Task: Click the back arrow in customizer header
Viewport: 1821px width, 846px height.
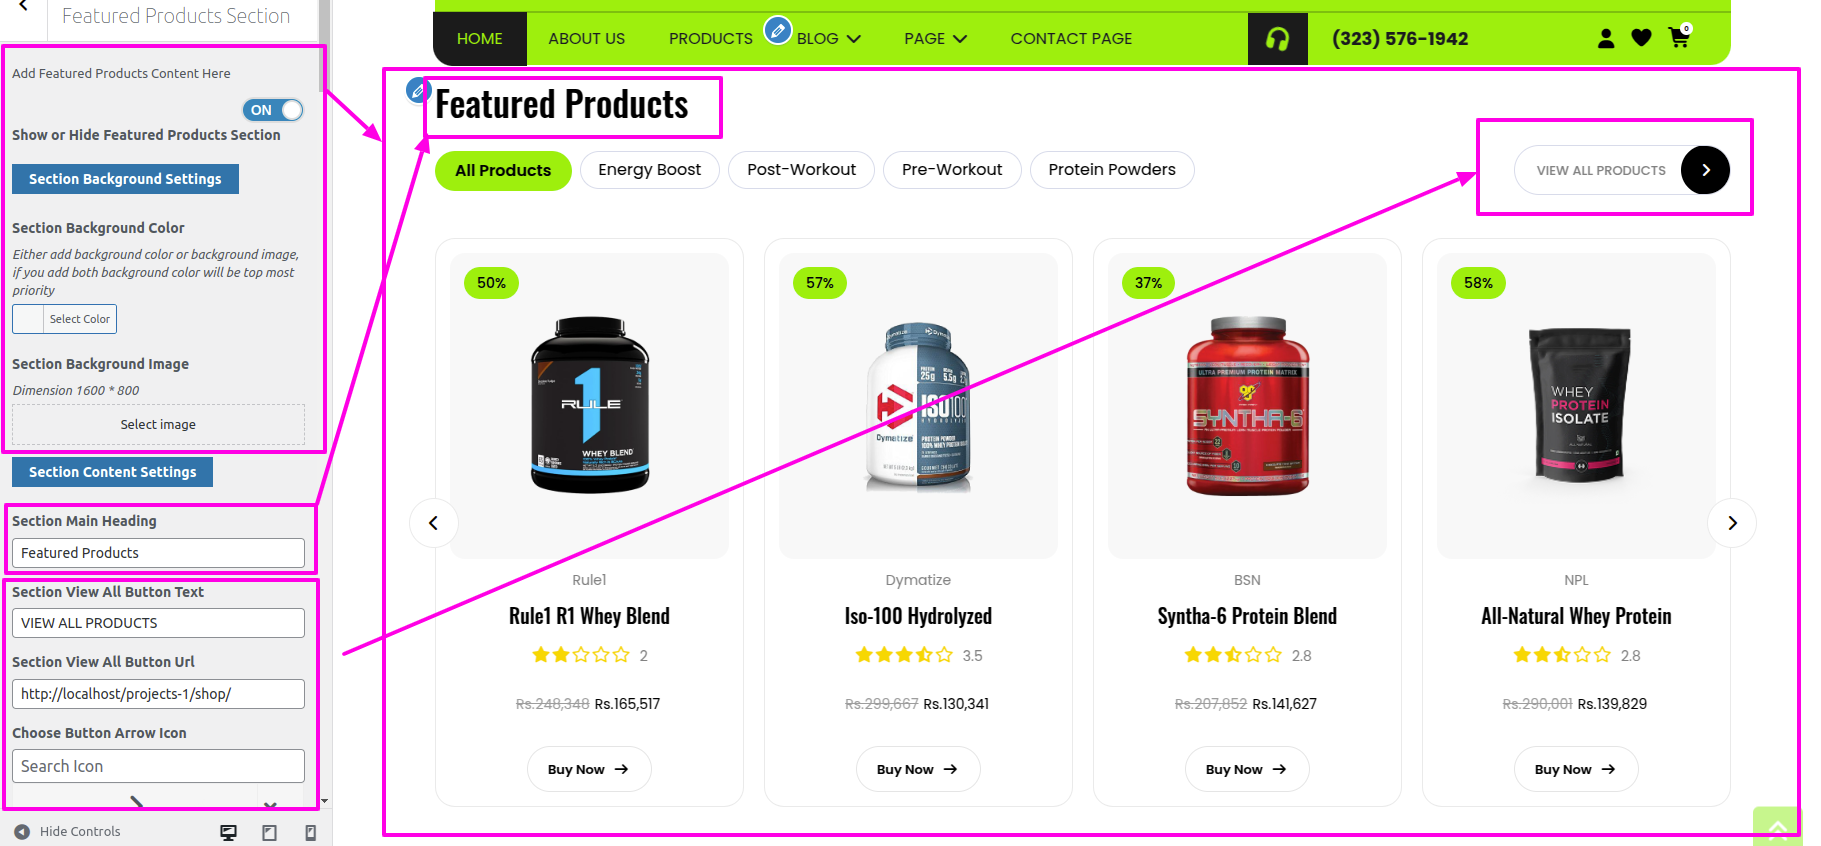Action: (x=23, y=8)
